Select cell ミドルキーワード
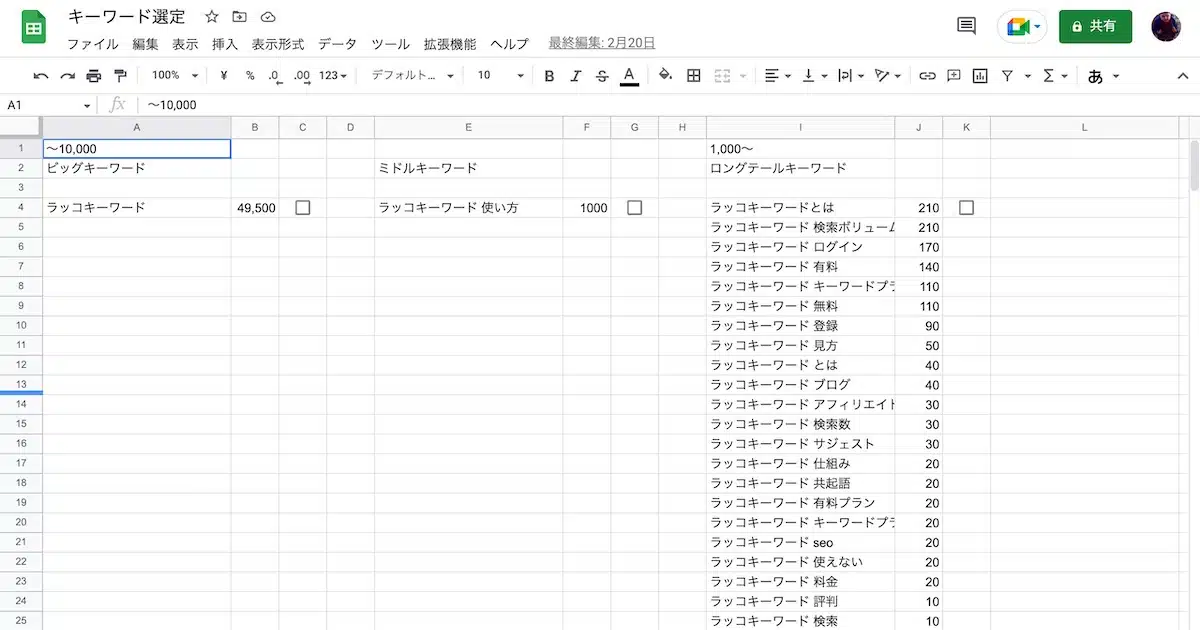Screen dimensions: 1200x630 [469, 168]
